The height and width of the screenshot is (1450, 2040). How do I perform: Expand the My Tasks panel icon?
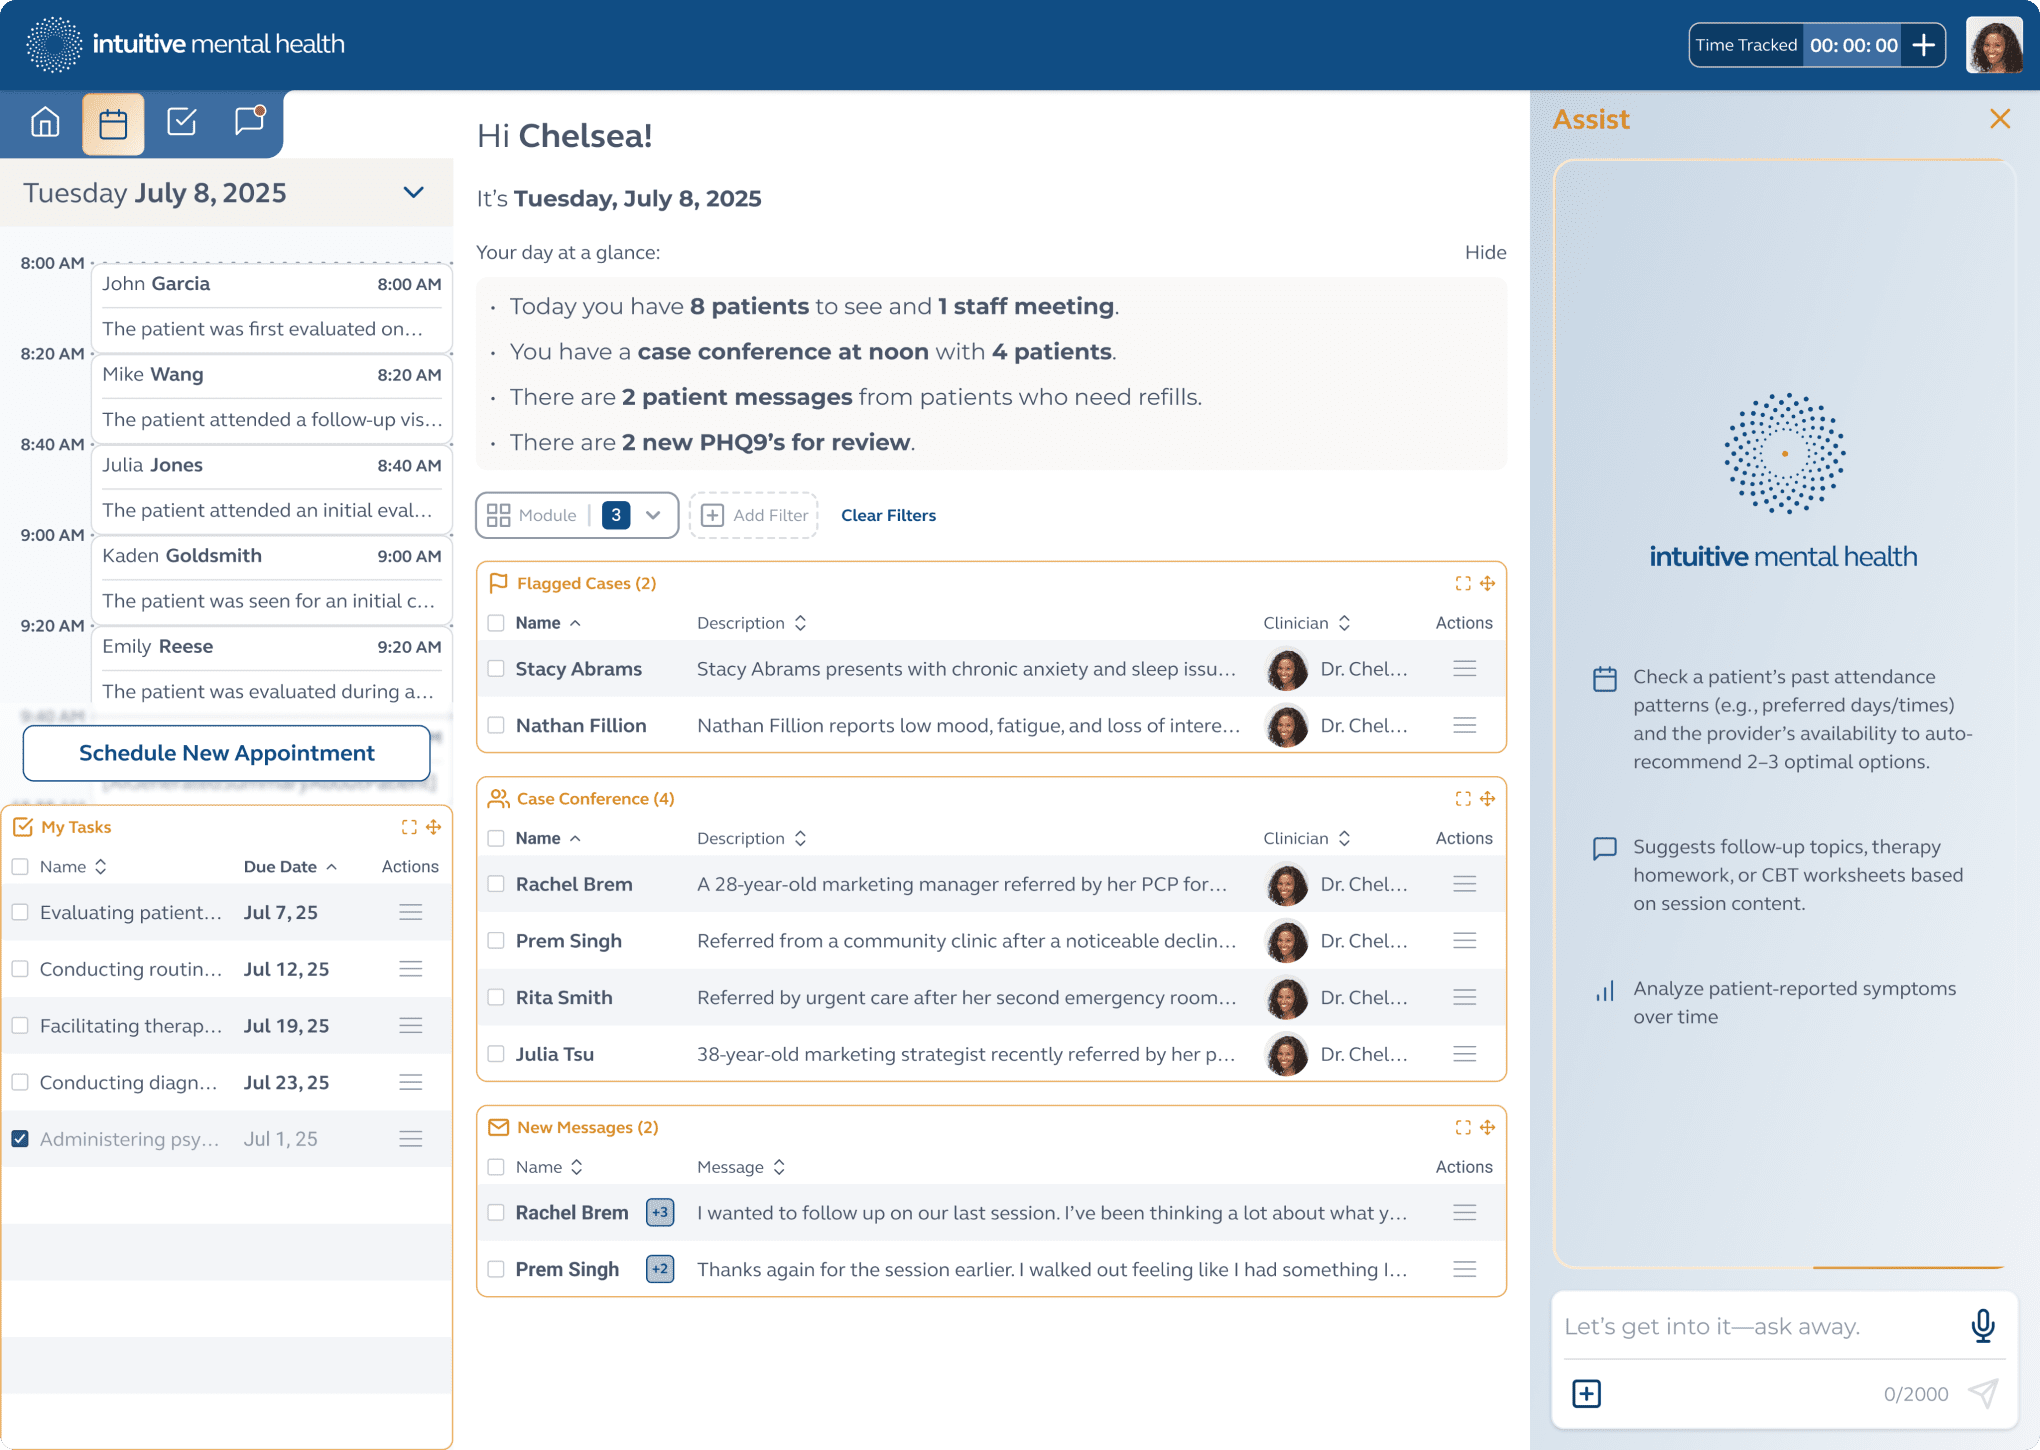pyautogui.click(x=408, y=826)
